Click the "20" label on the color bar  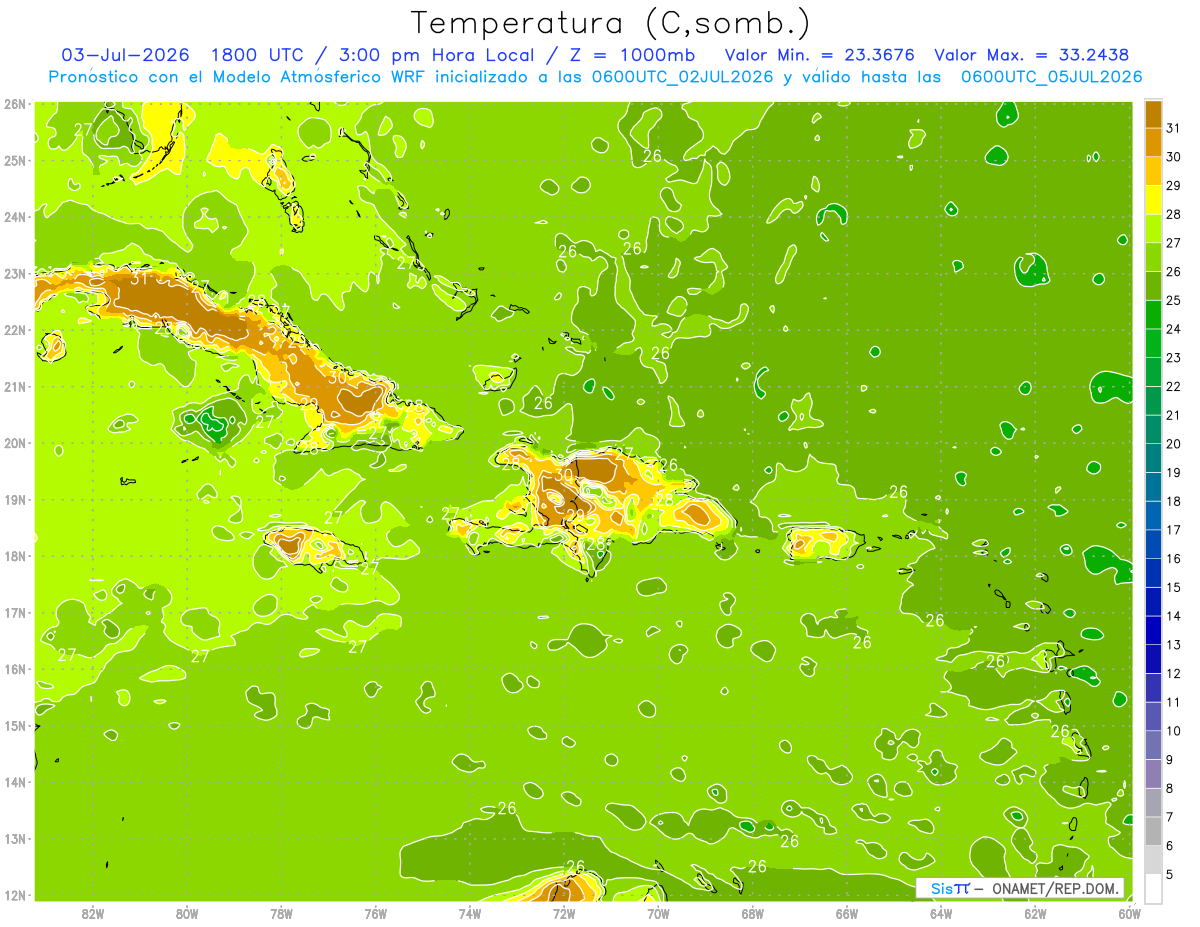pyautogui.click(x=1174, y=443)
